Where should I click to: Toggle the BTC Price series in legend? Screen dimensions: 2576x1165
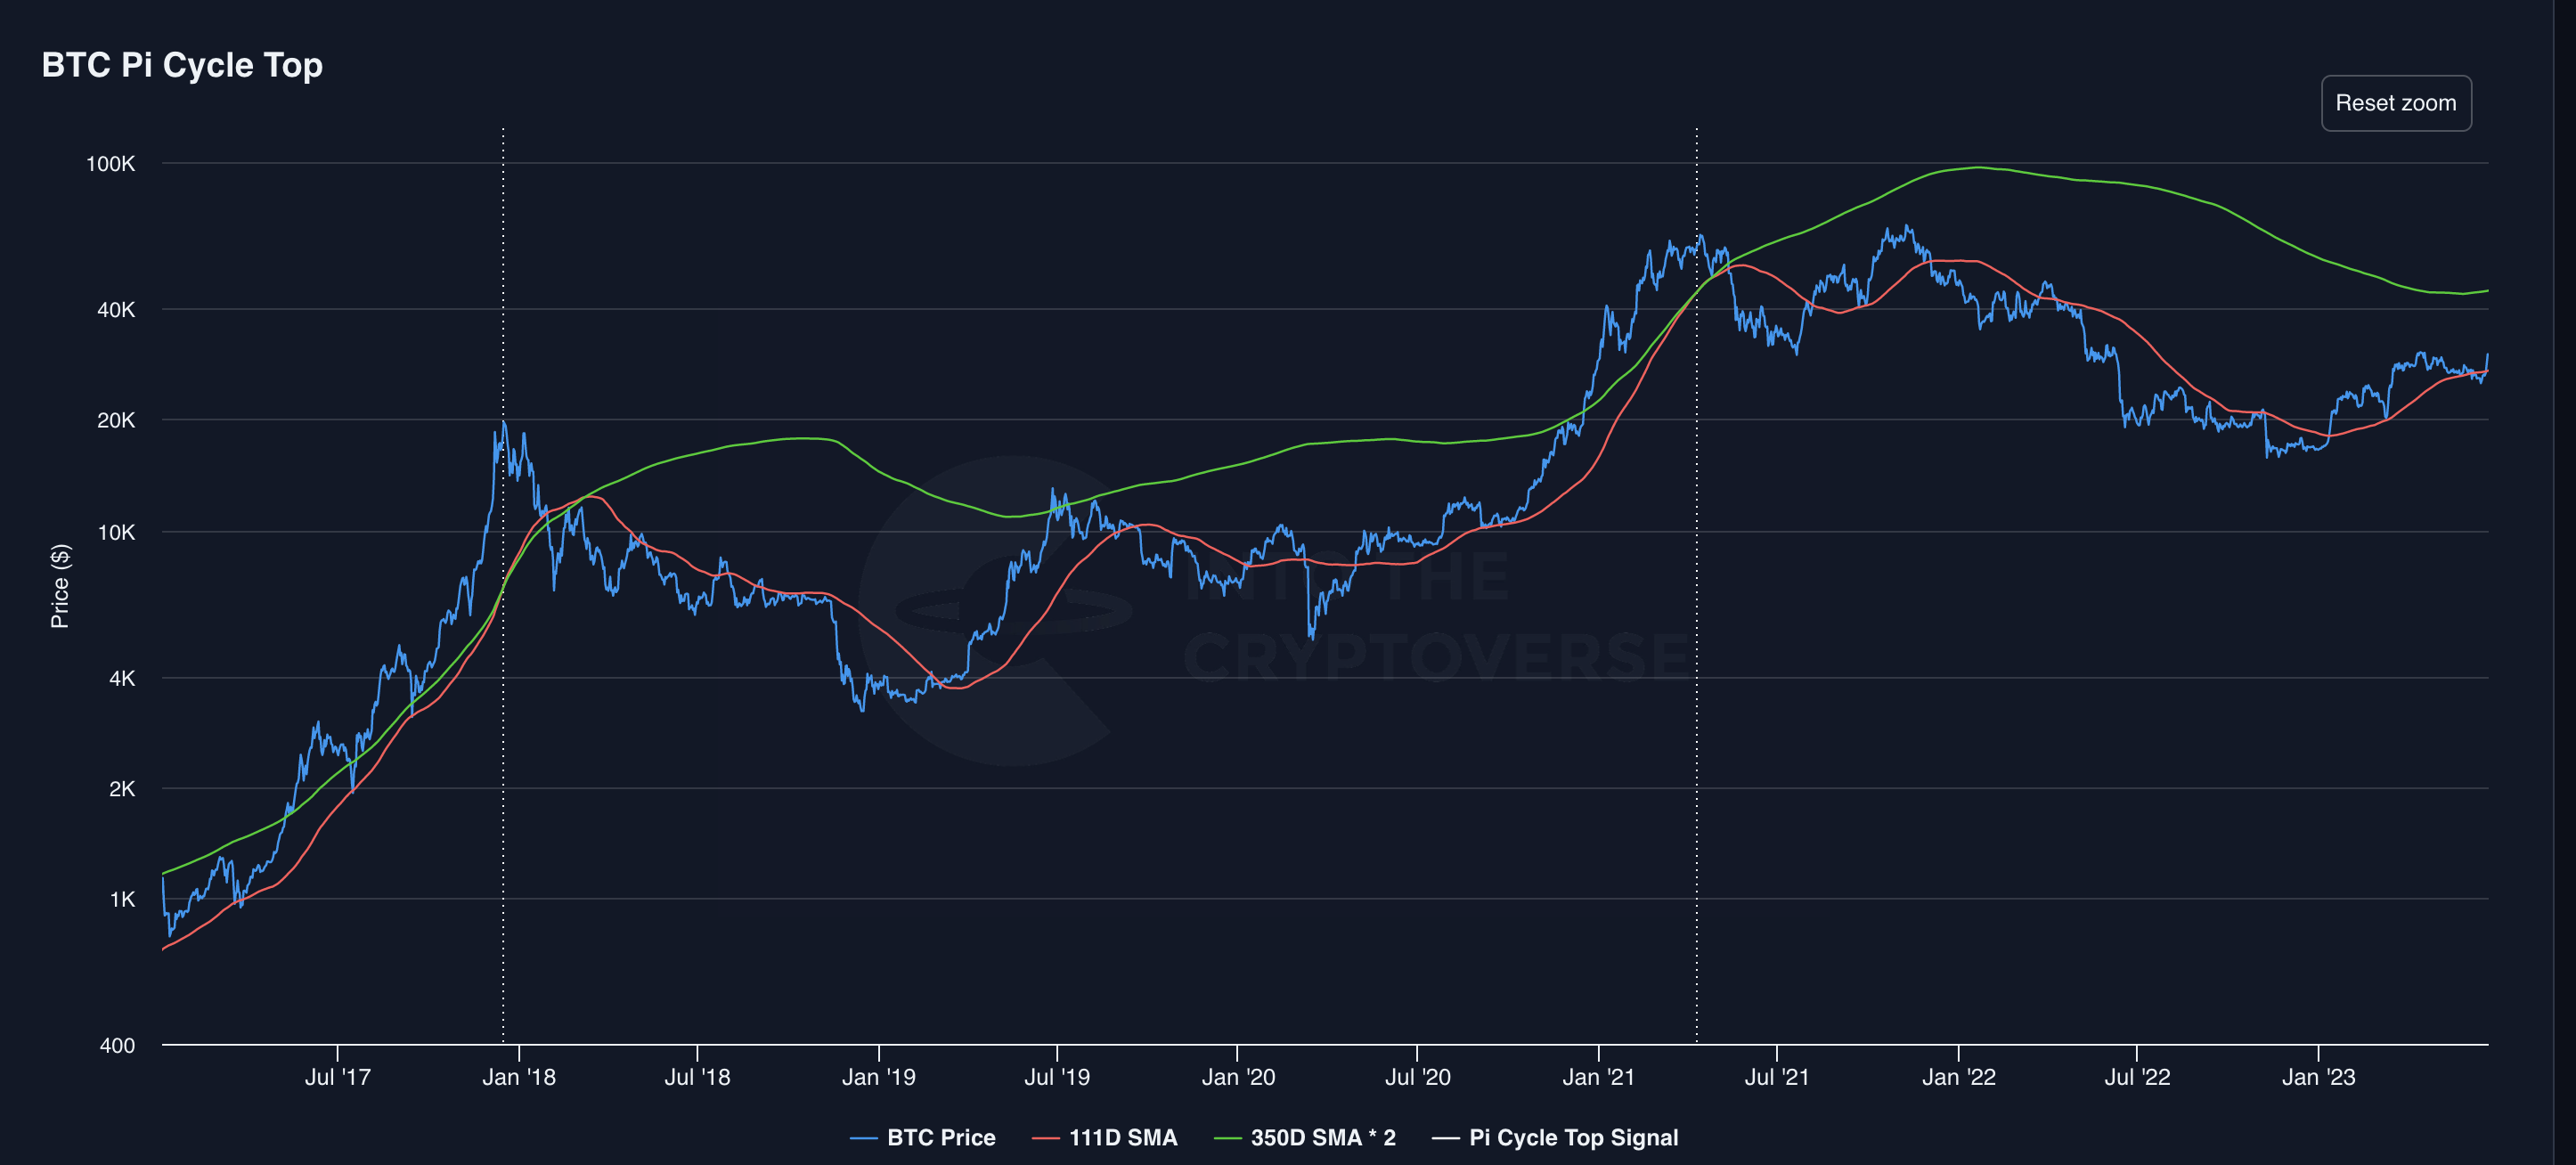940,1137
